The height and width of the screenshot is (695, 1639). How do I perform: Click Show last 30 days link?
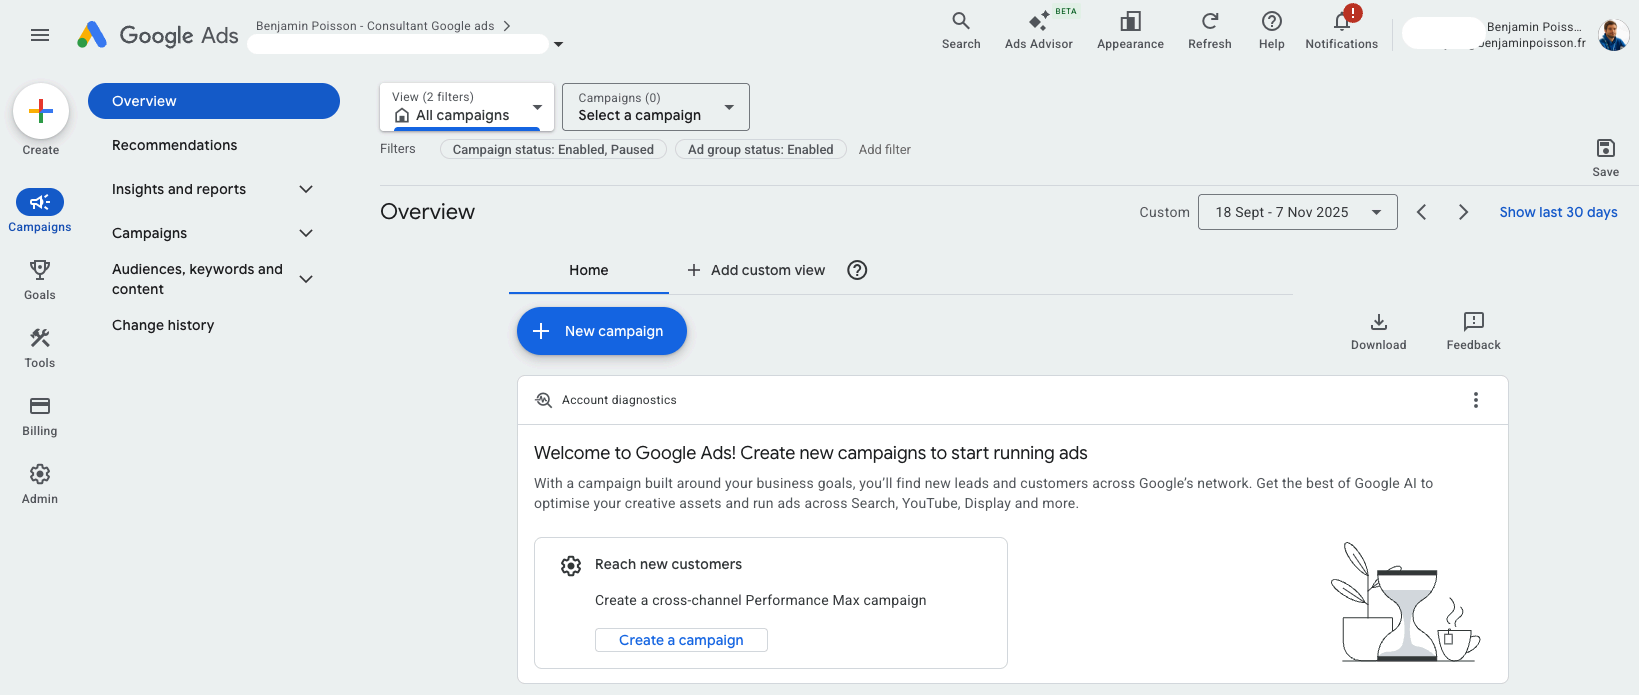coord(1558,212)
